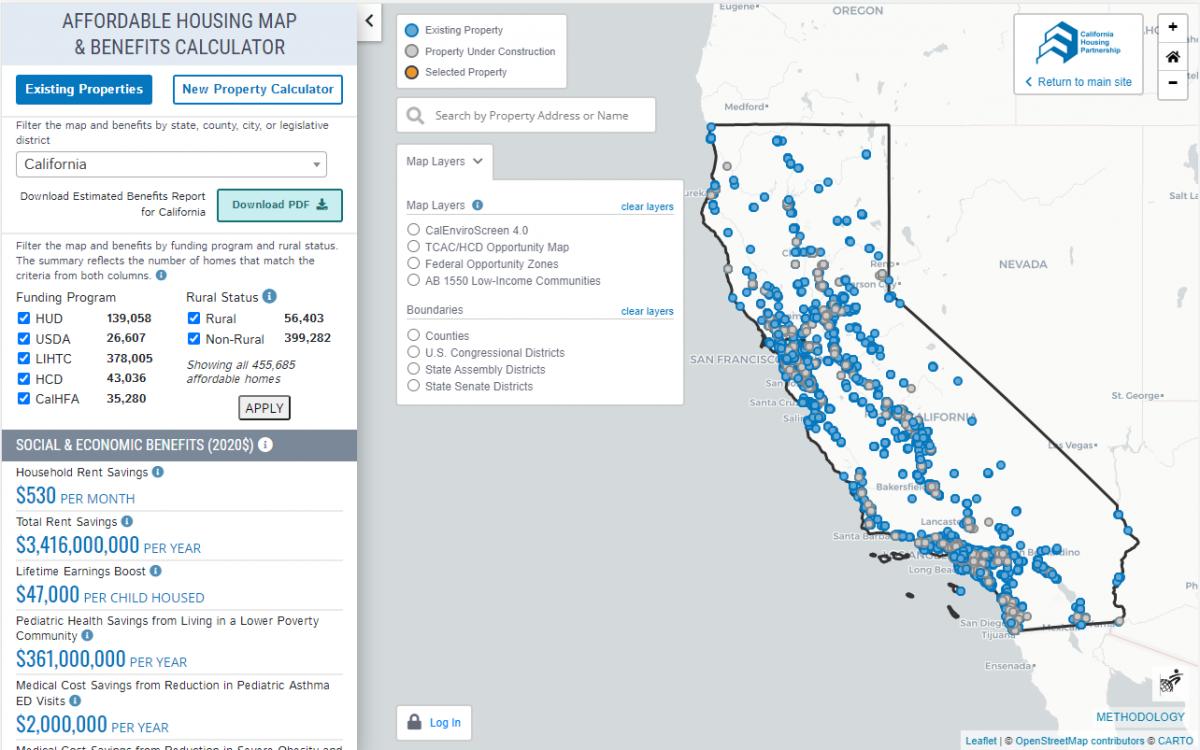Toggle the Rural status checkbox
Image resolution: width=1200 pixels, height=750 pixels.
point(194,318)
